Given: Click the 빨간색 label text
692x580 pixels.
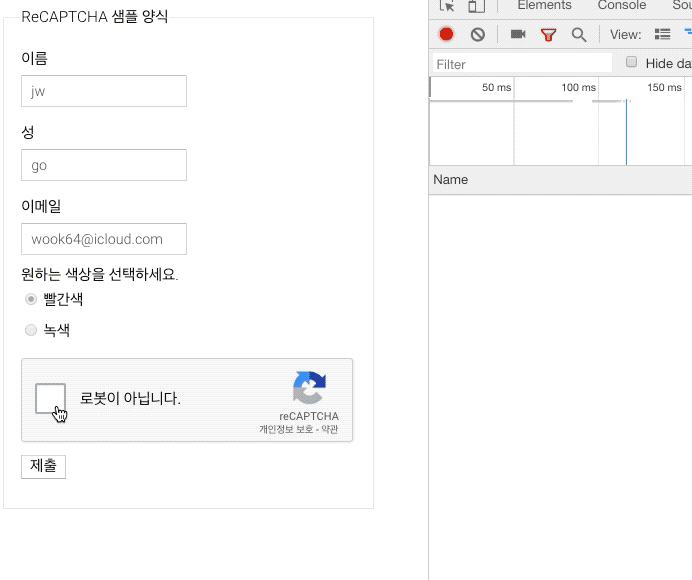Looking at the screenshot, I should tap(63, 299).
